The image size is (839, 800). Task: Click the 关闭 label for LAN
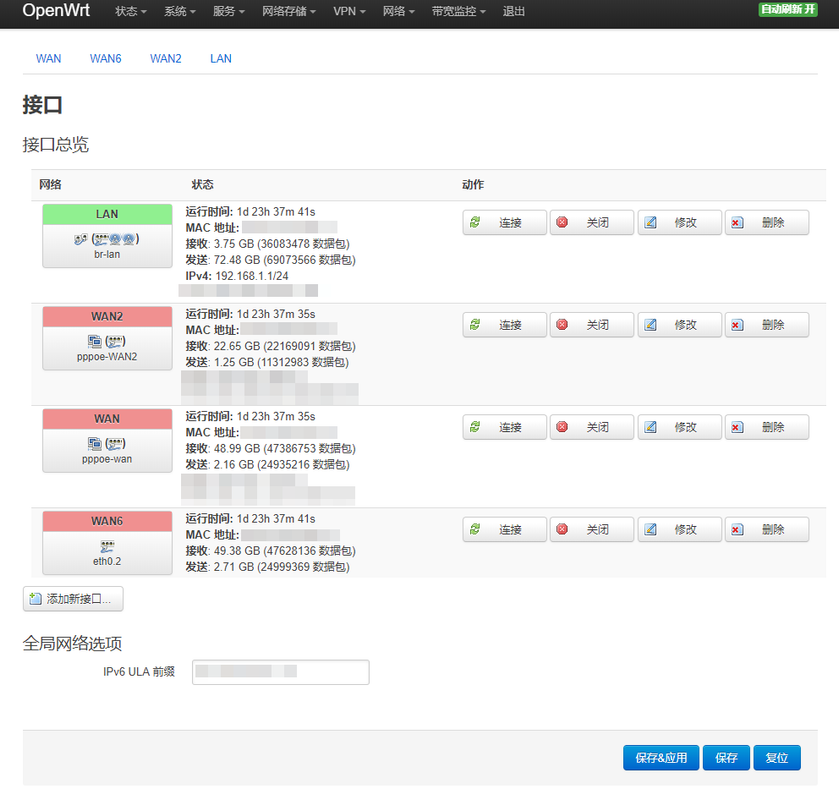pos(598,222)
